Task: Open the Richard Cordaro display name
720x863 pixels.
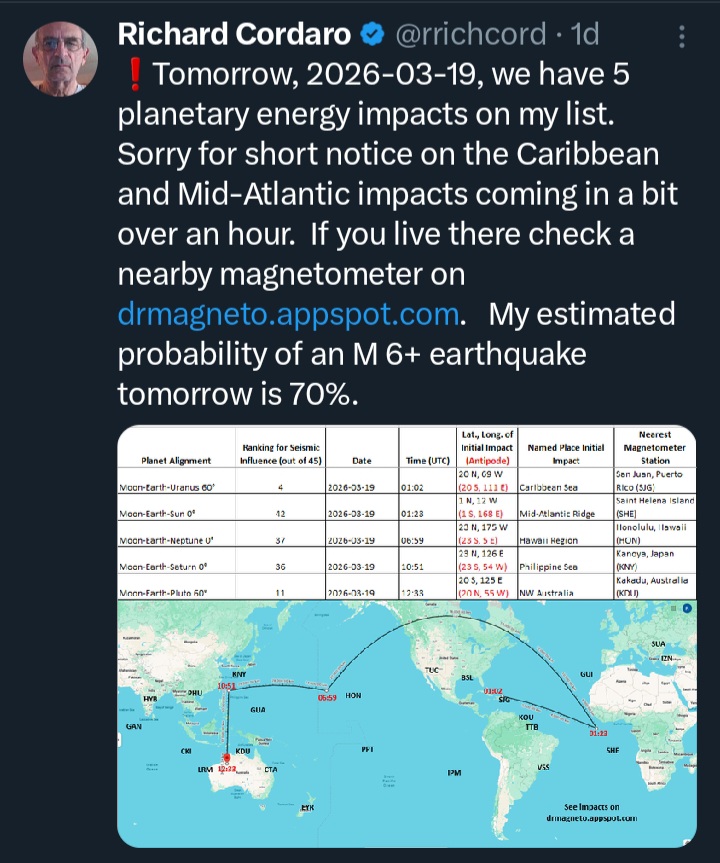Action: pyautogui.click(x=234, y=35)
